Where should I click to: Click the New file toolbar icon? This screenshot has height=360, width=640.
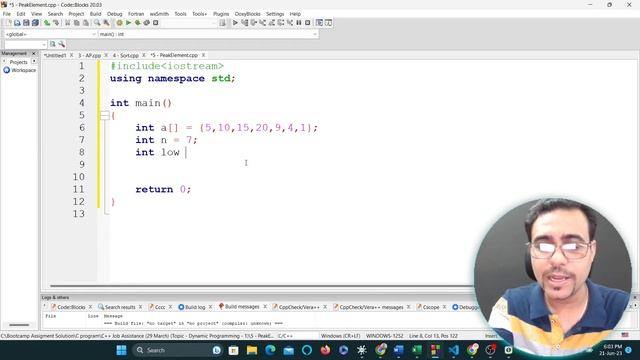pyautogui.click(x=8, y=23)
